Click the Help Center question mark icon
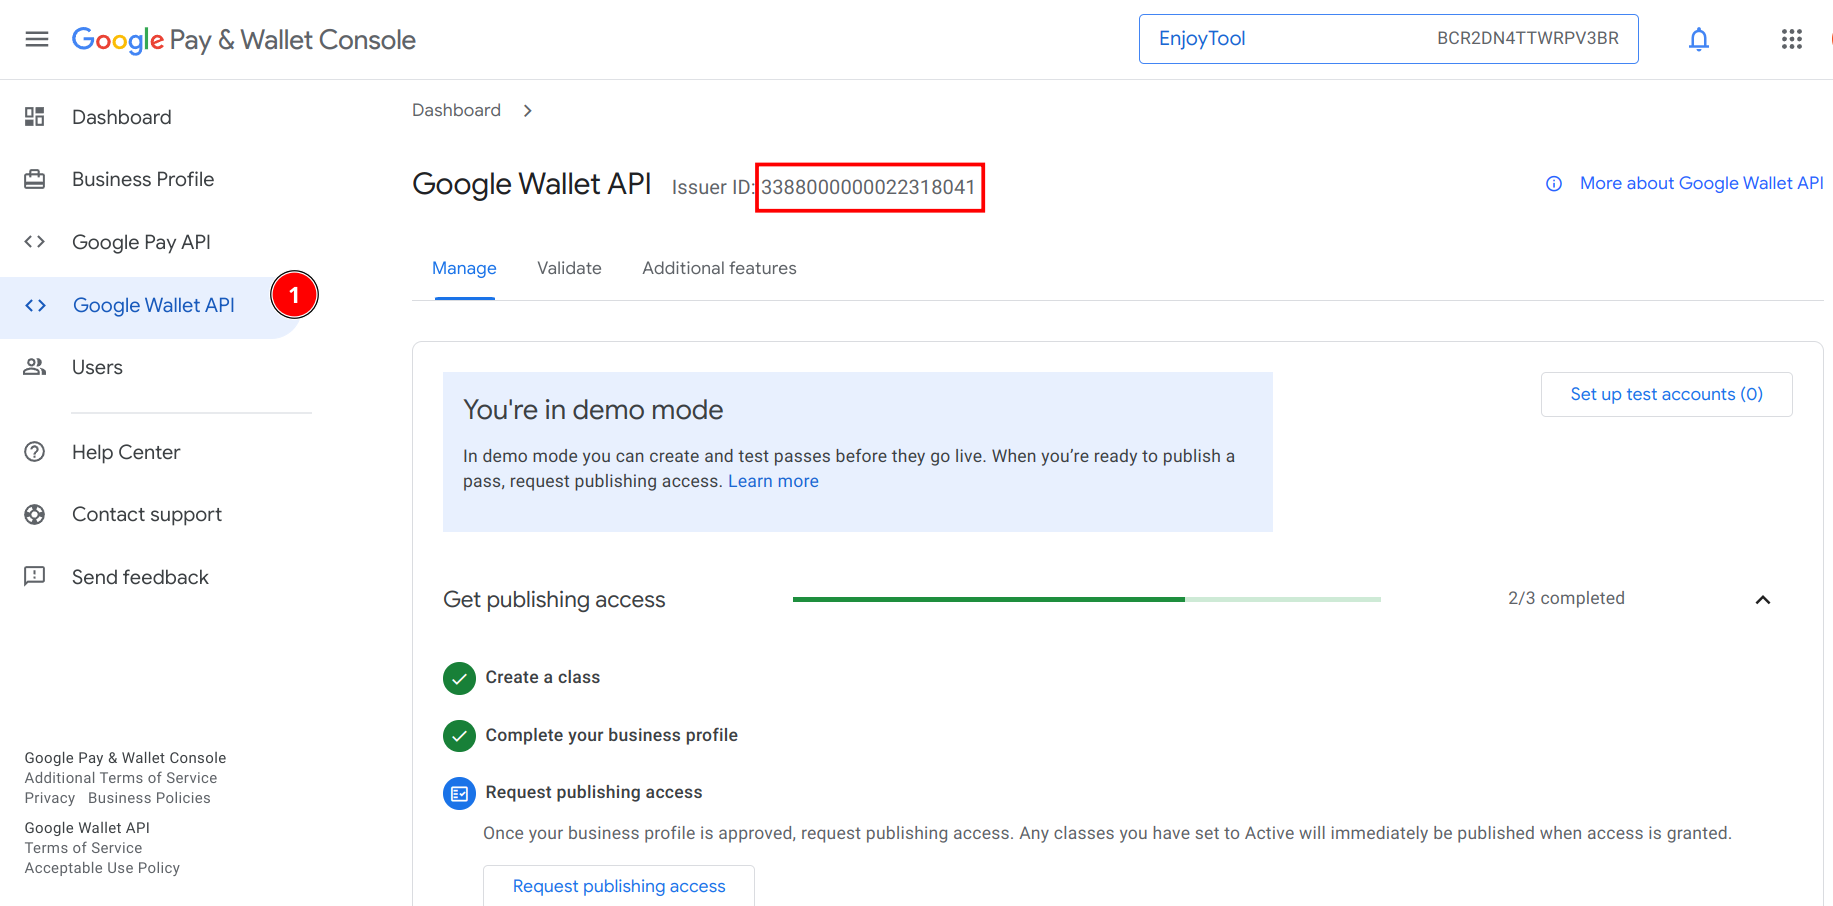The height and width of the screenshot is (906, 1833). 35,452
